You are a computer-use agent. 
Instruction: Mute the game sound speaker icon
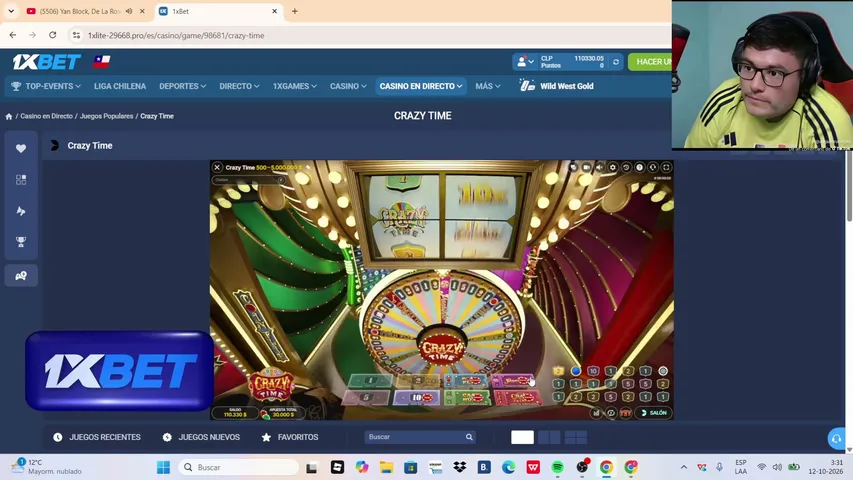coord(599,168)
